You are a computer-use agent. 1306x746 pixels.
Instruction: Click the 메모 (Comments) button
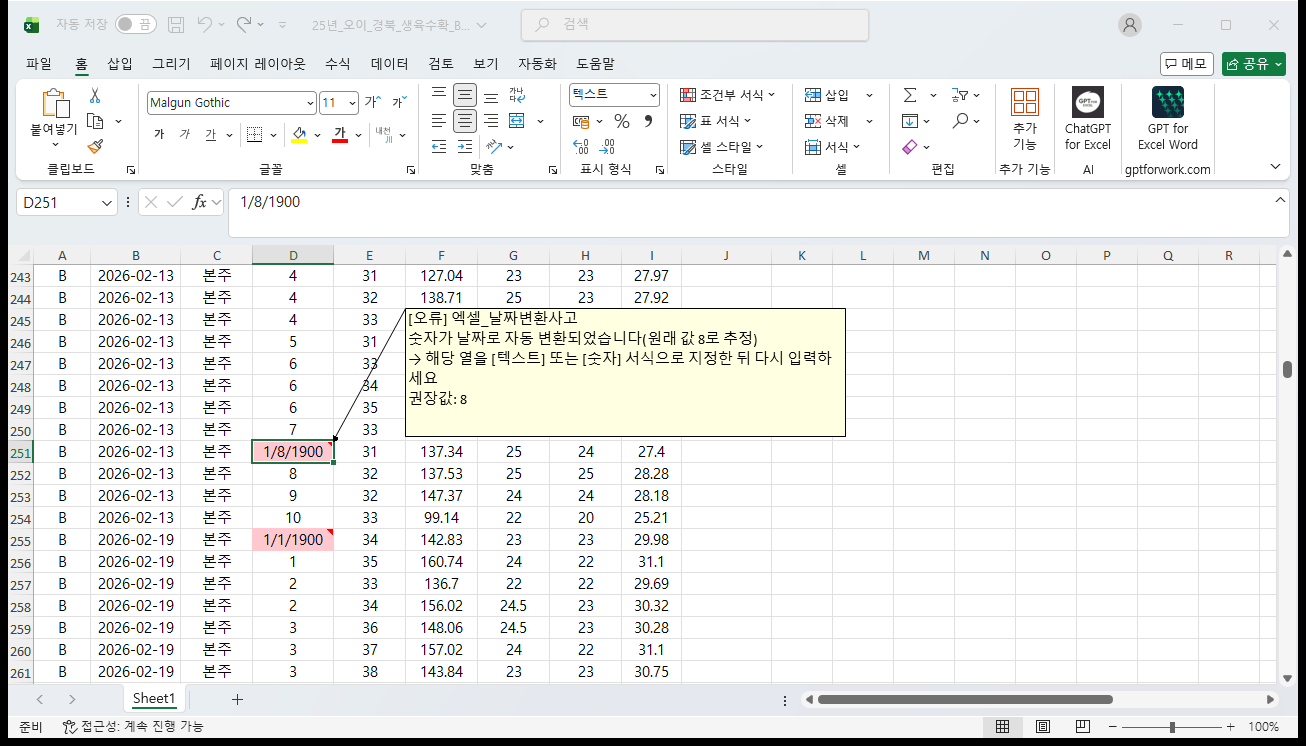click(1186, 64)
